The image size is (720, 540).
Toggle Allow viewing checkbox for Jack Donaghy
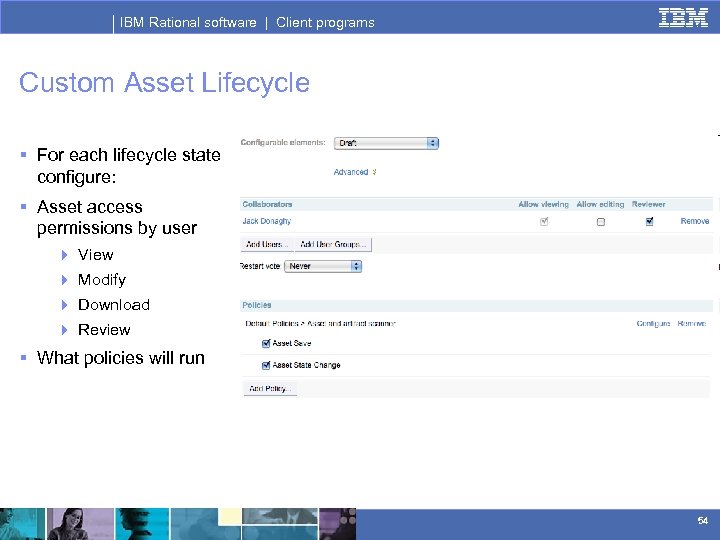[x=544, y=222]
